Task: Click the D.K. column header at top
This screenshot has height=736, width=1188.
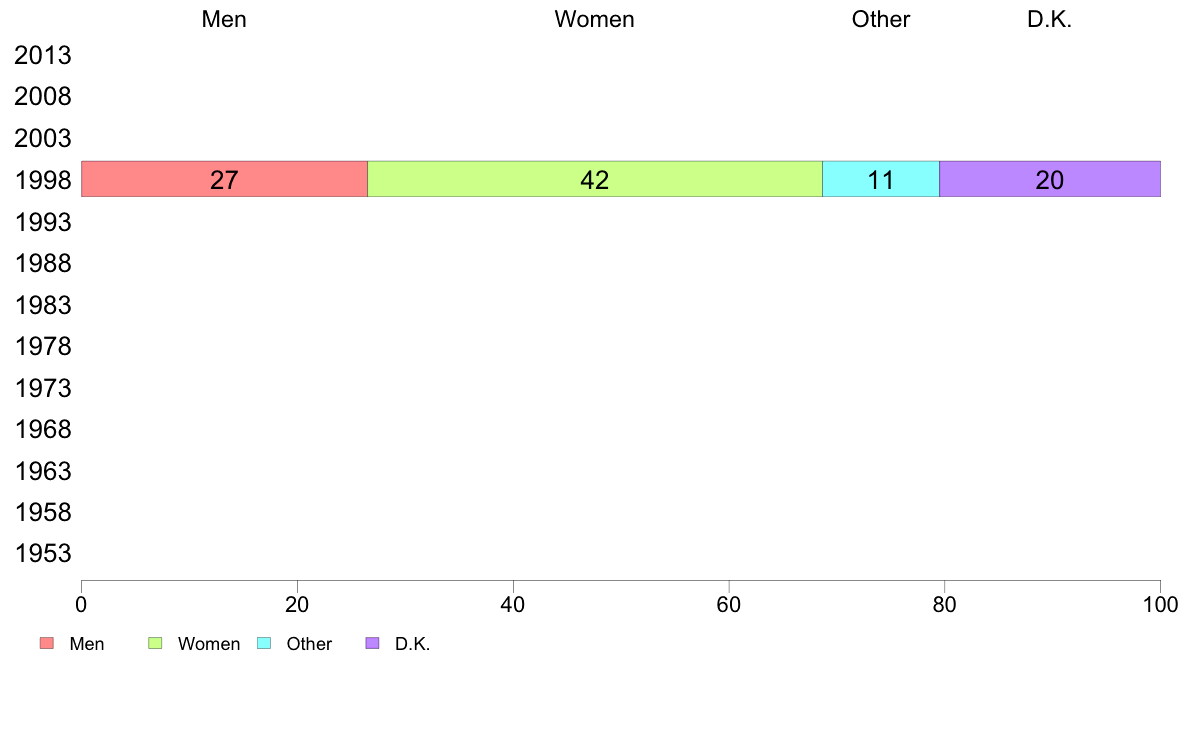Action: click(1050, 19)
